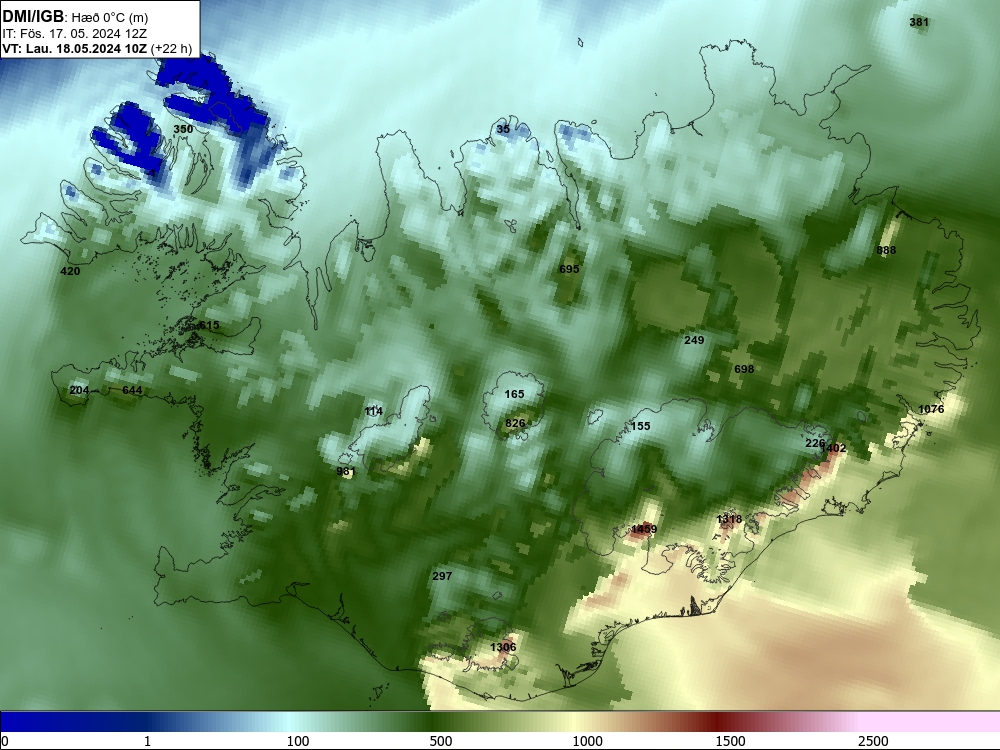Click the 698 value label
The width and height of the screenshot is (1000, 750).
(x=744, y=369)
